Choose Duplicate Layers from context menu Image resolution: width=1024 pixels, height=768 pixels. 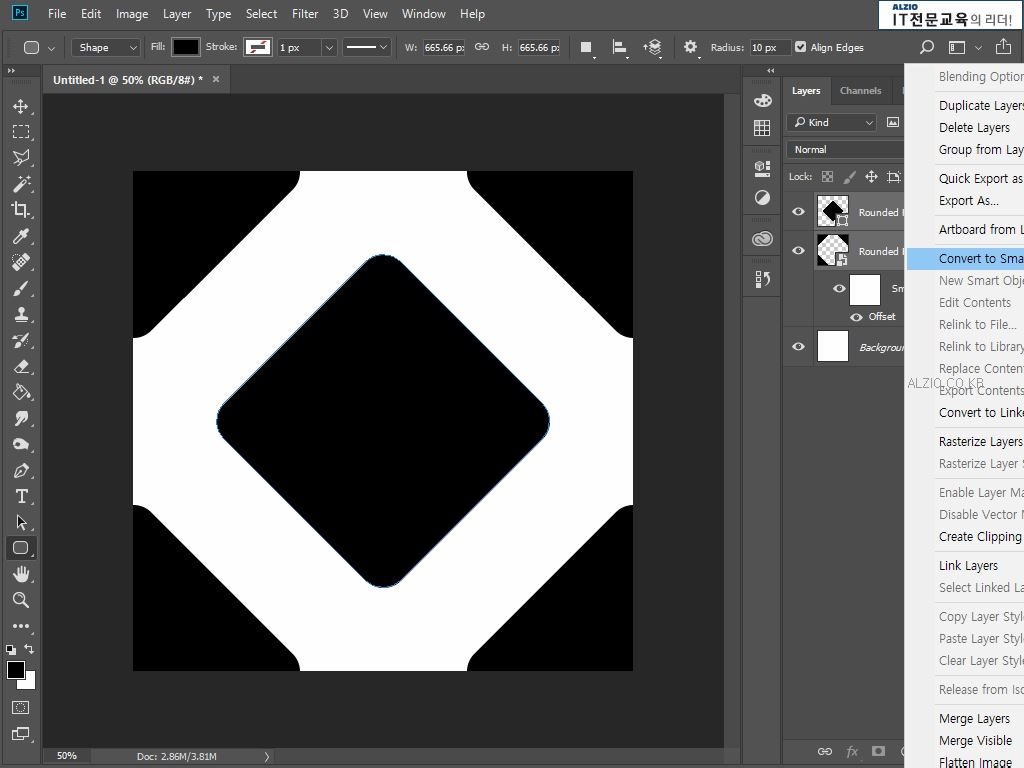click(x=980, y=106)
